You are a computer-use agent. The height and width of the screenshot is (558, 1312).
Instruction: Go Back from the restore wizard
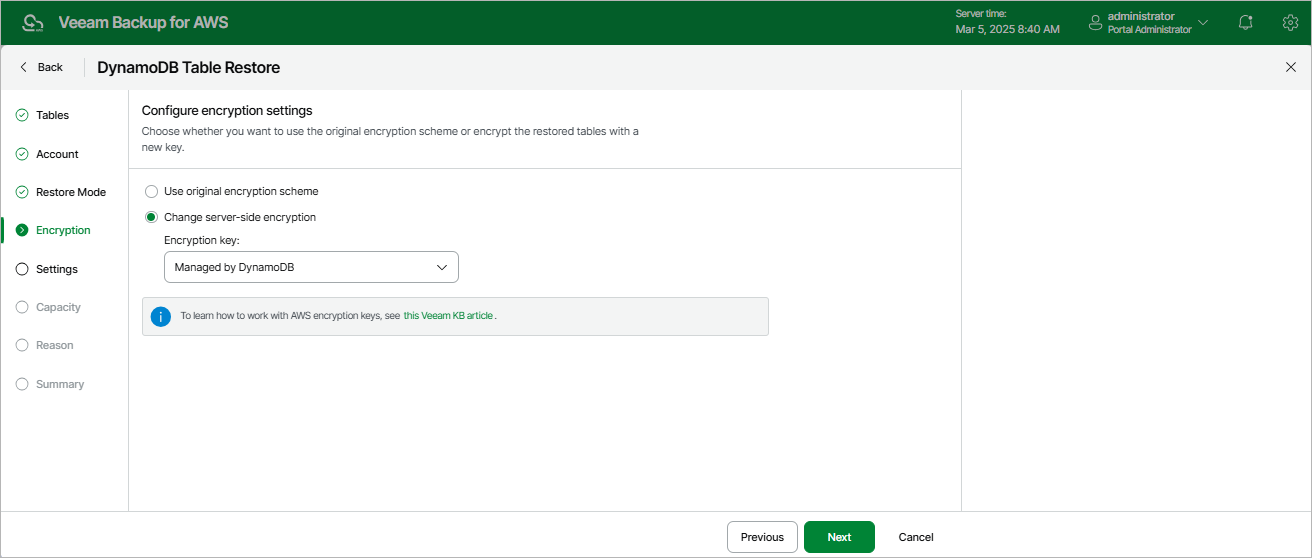pyautogui.click(x=41, y=67)
